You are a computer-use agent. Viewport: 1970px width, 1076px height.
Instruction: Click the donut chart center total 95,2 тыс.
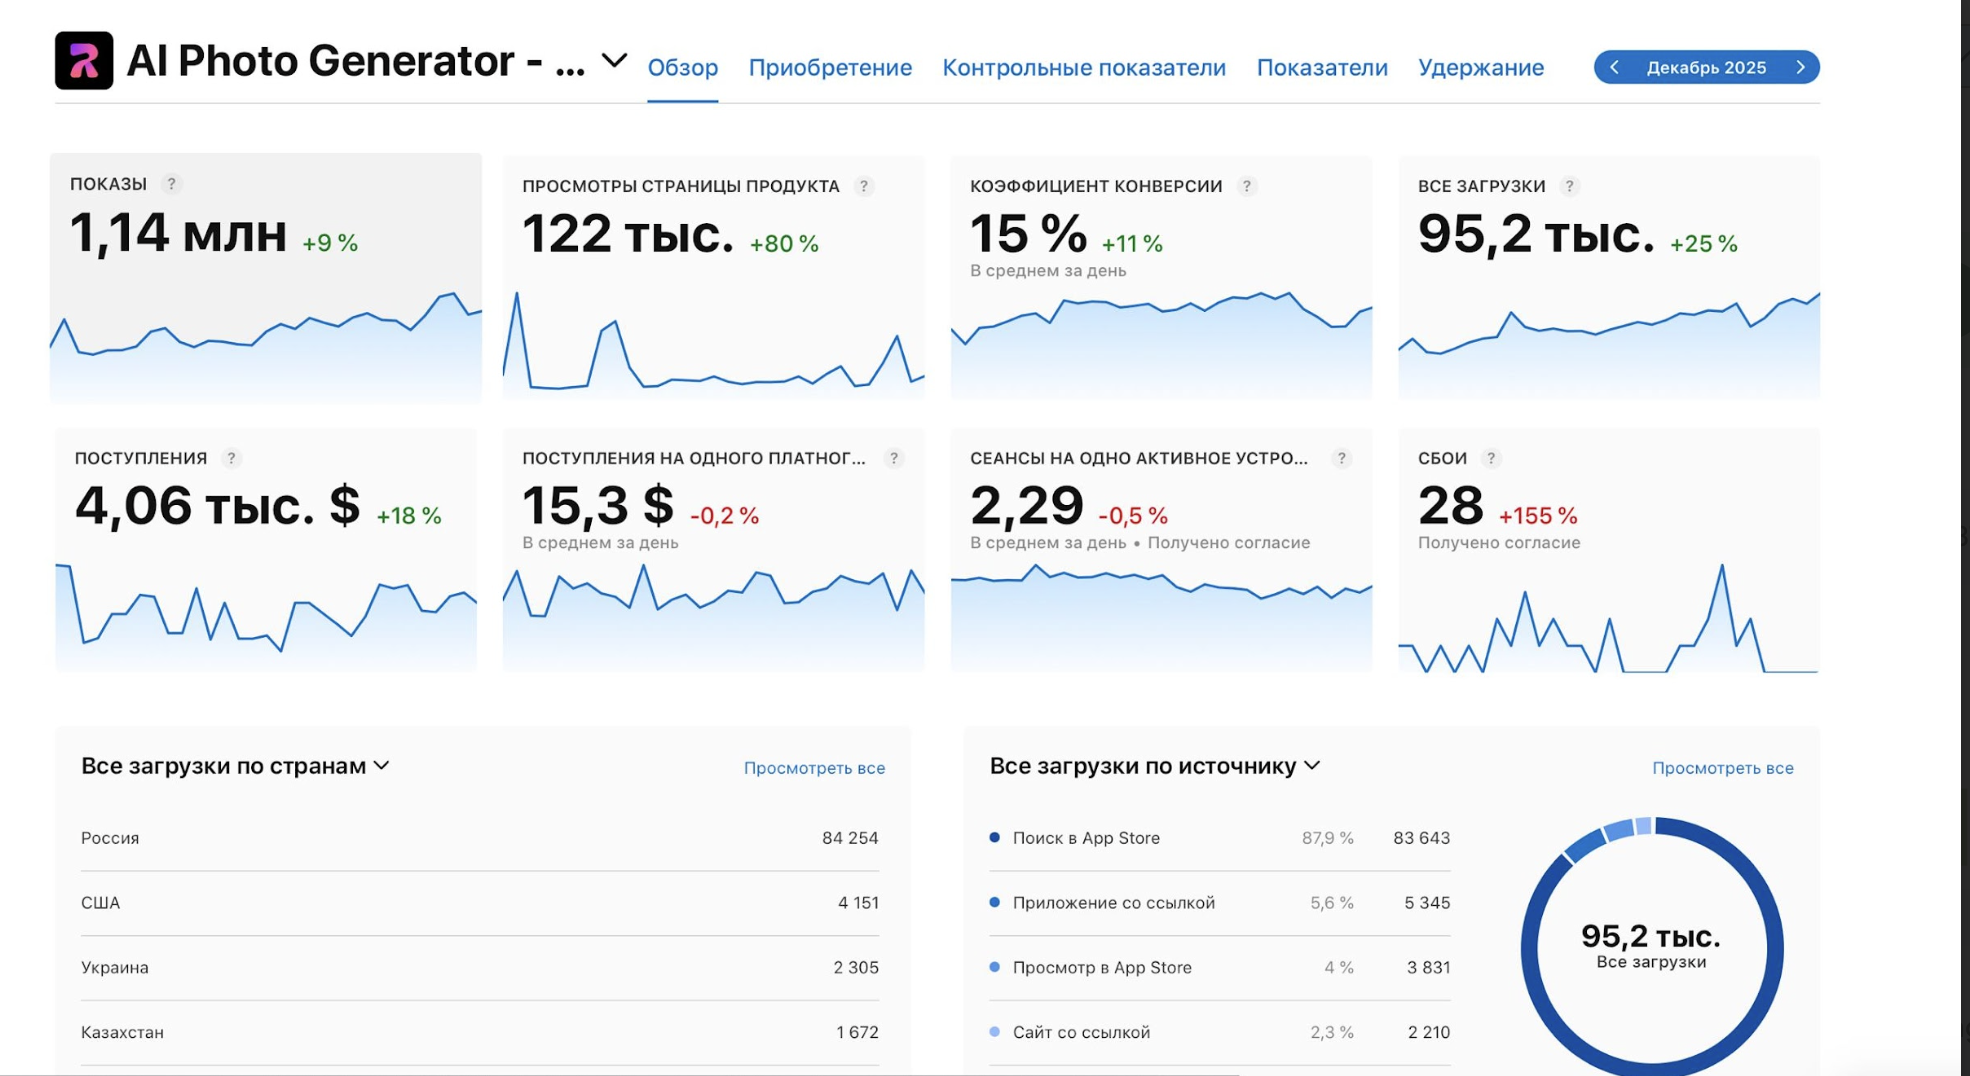pos(1651,936)
